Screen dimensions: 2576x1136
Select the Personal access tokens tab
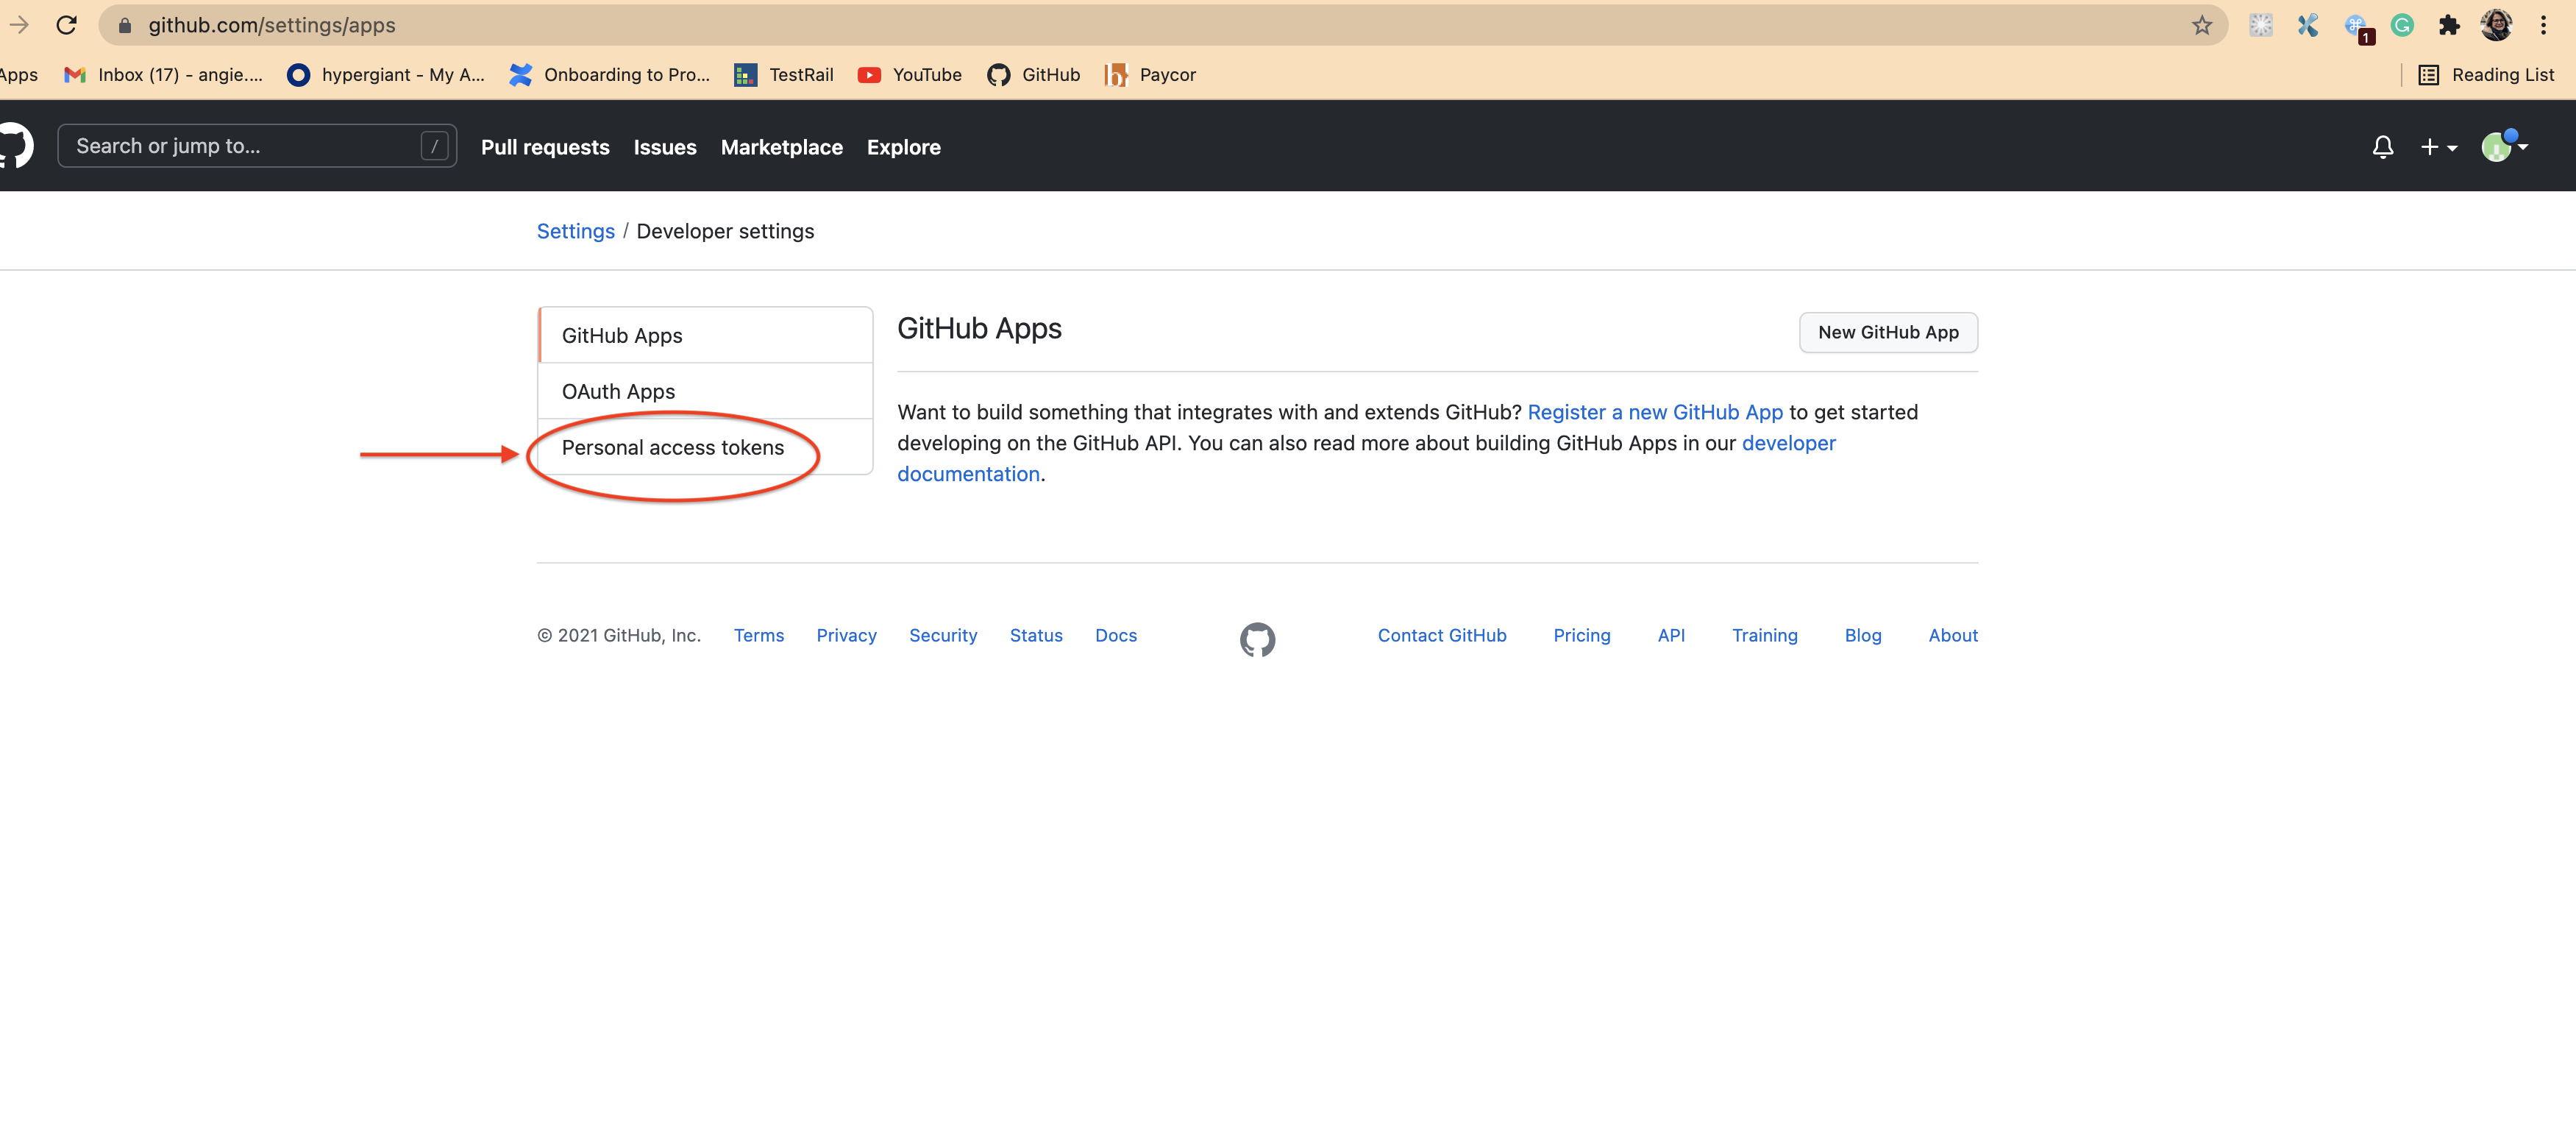(x=672, y=447)
